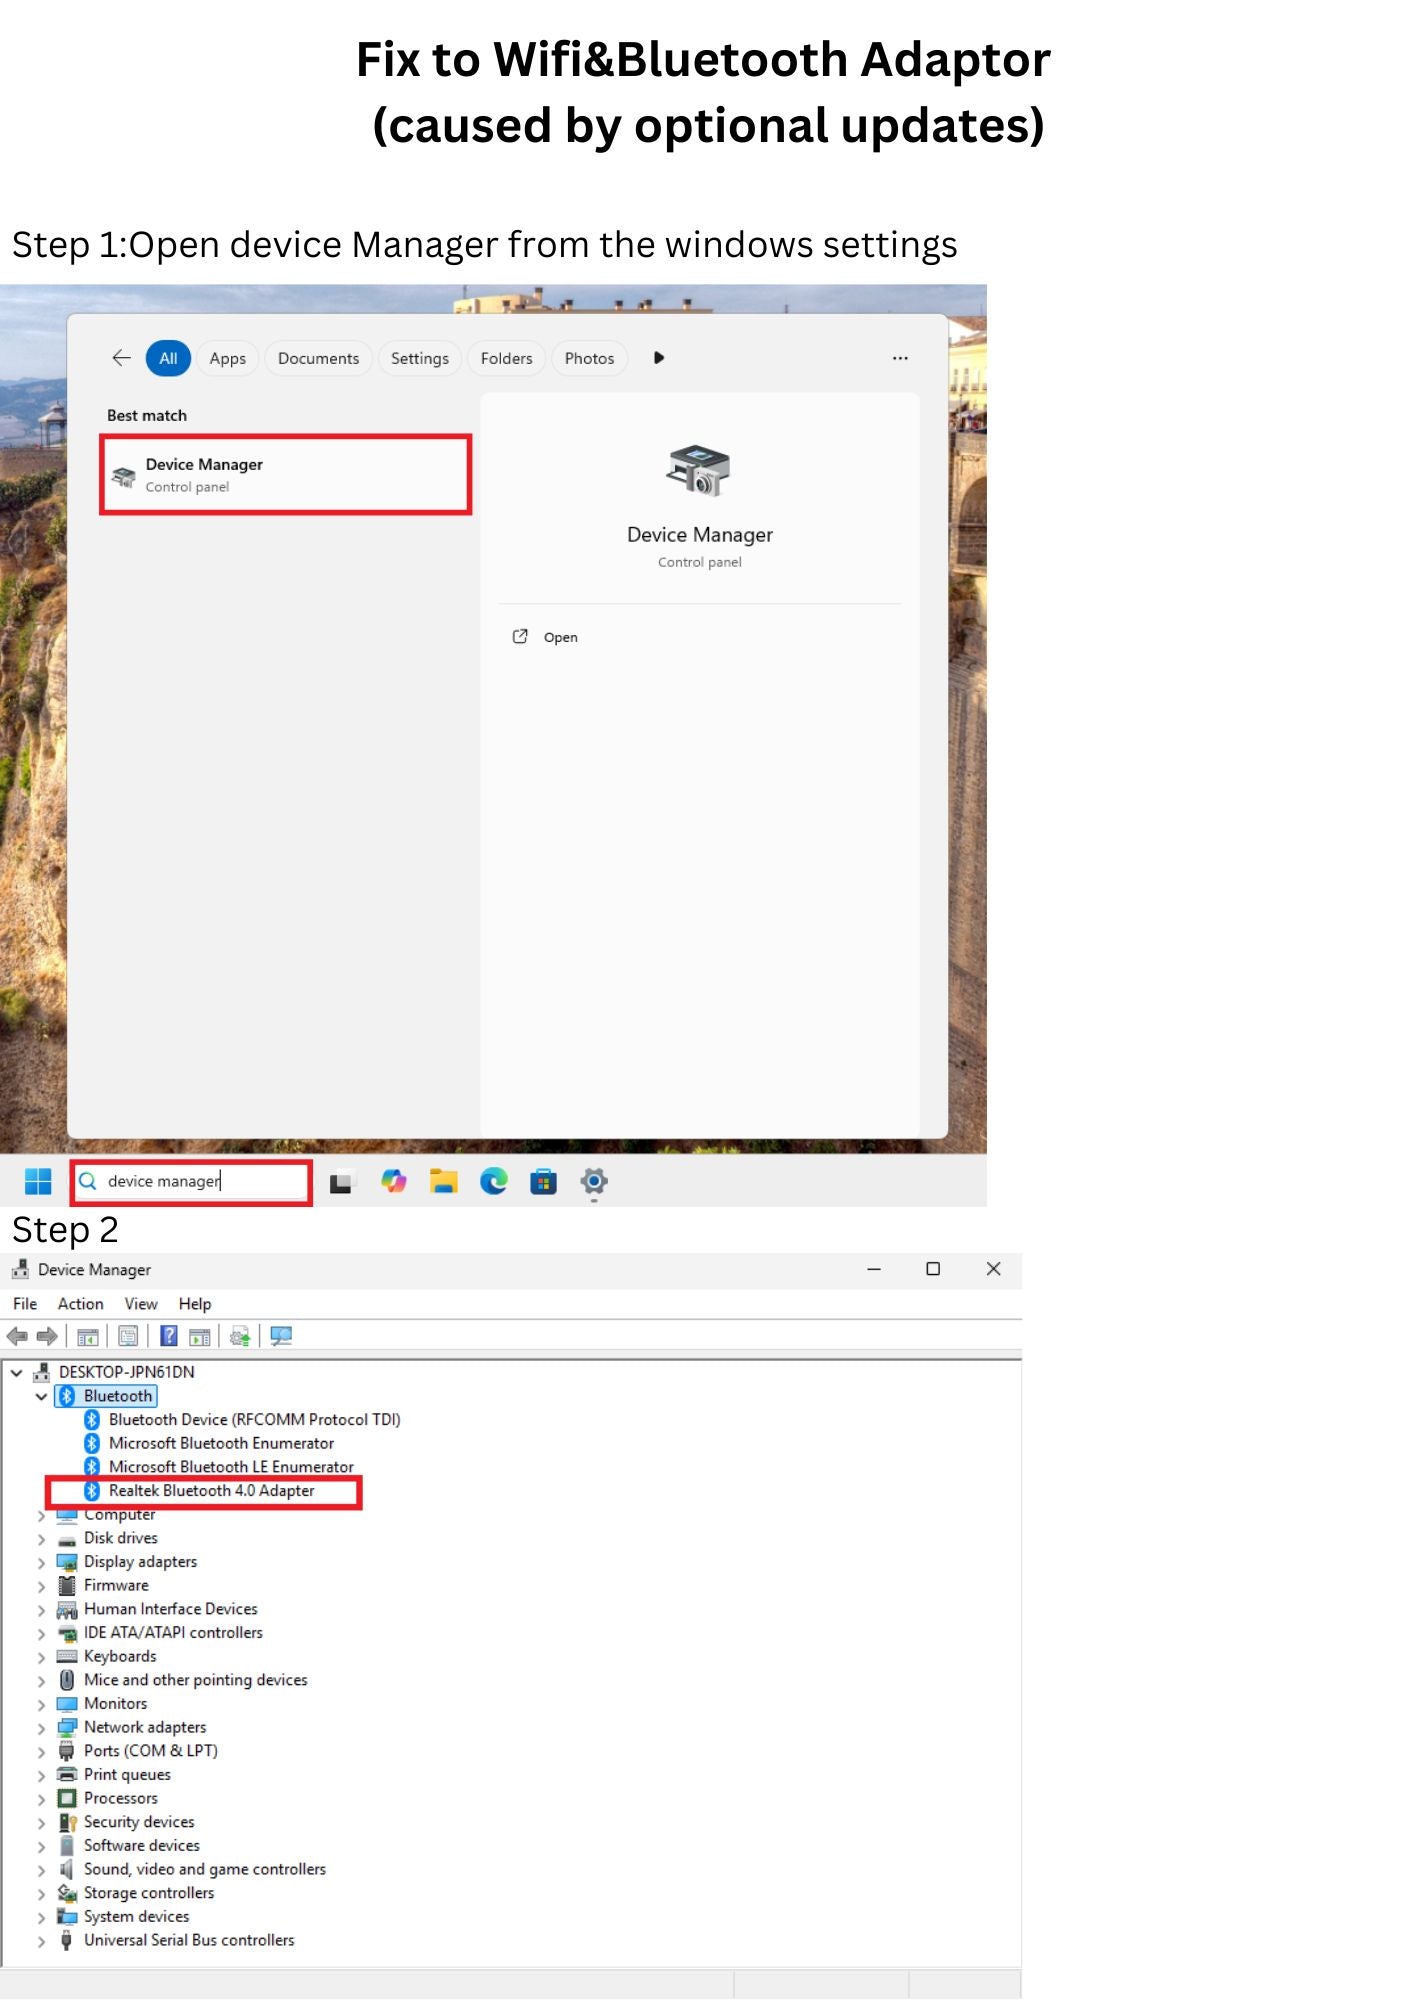Expand the Human Interface Devices category

pos(41,1610)
